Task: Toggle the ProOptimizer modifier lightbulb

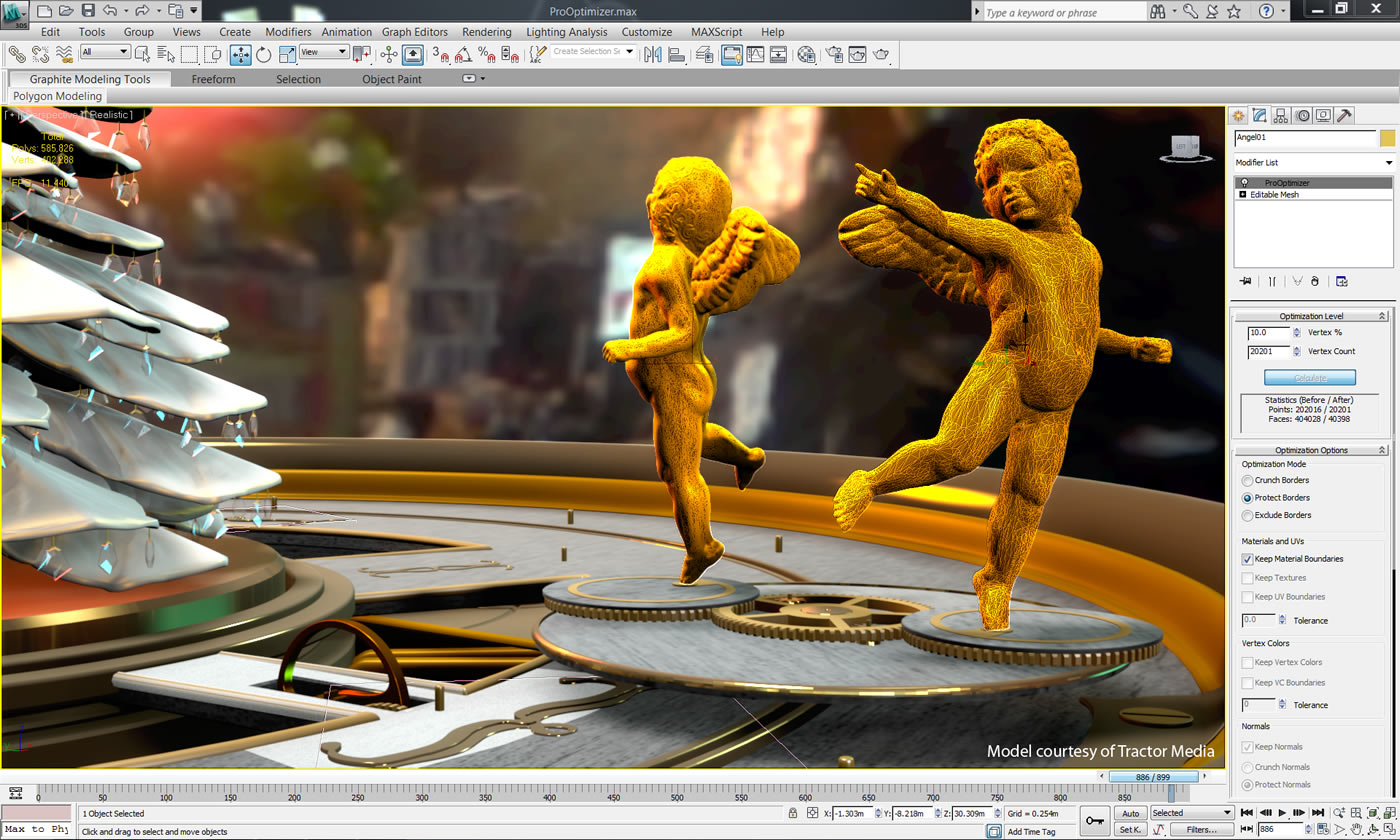Action: tap(1245, 183)
